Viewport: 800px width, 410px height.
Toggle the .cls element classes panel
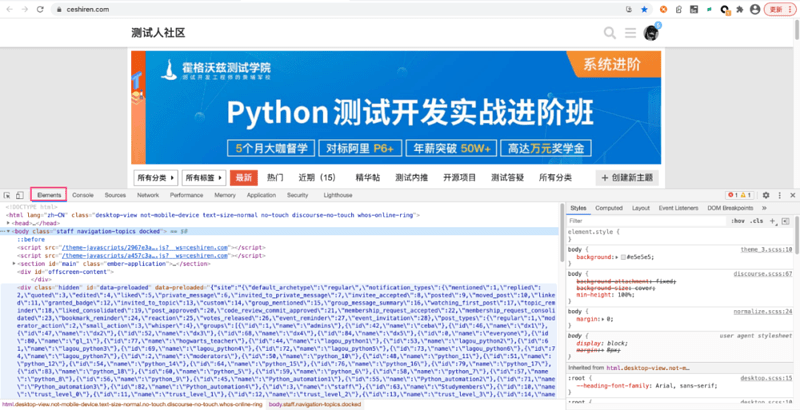click(x=757, y=221)
